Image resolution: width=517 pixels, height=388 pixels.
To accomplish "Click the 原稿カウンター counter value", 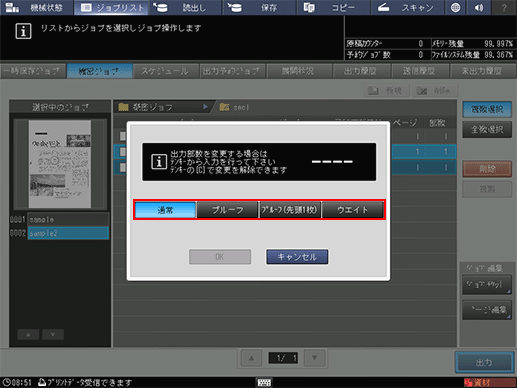I will point(421,44).
